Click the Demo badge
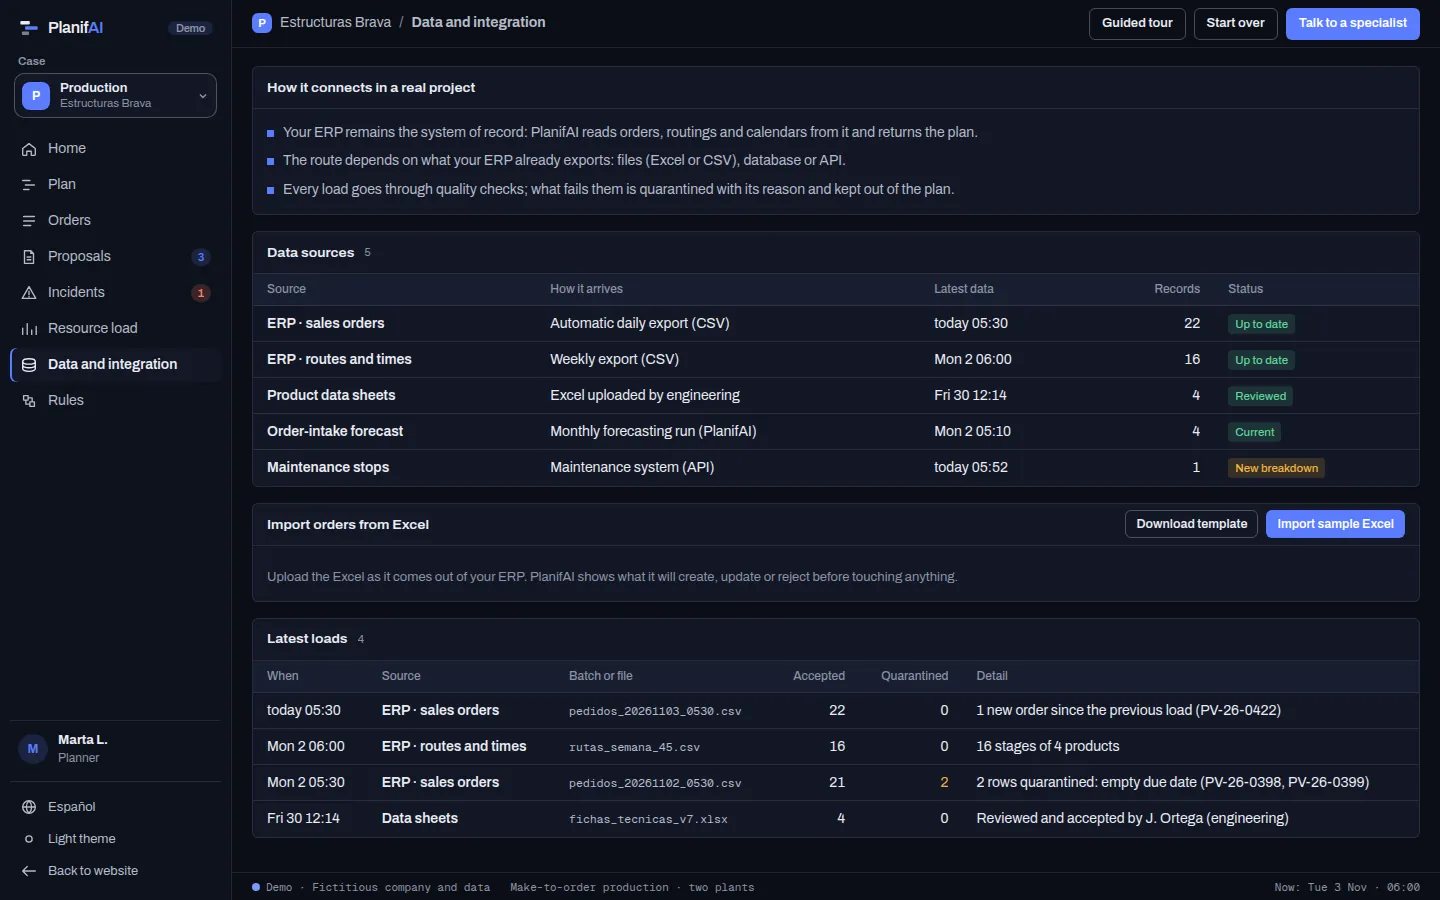 click(190, 28)
